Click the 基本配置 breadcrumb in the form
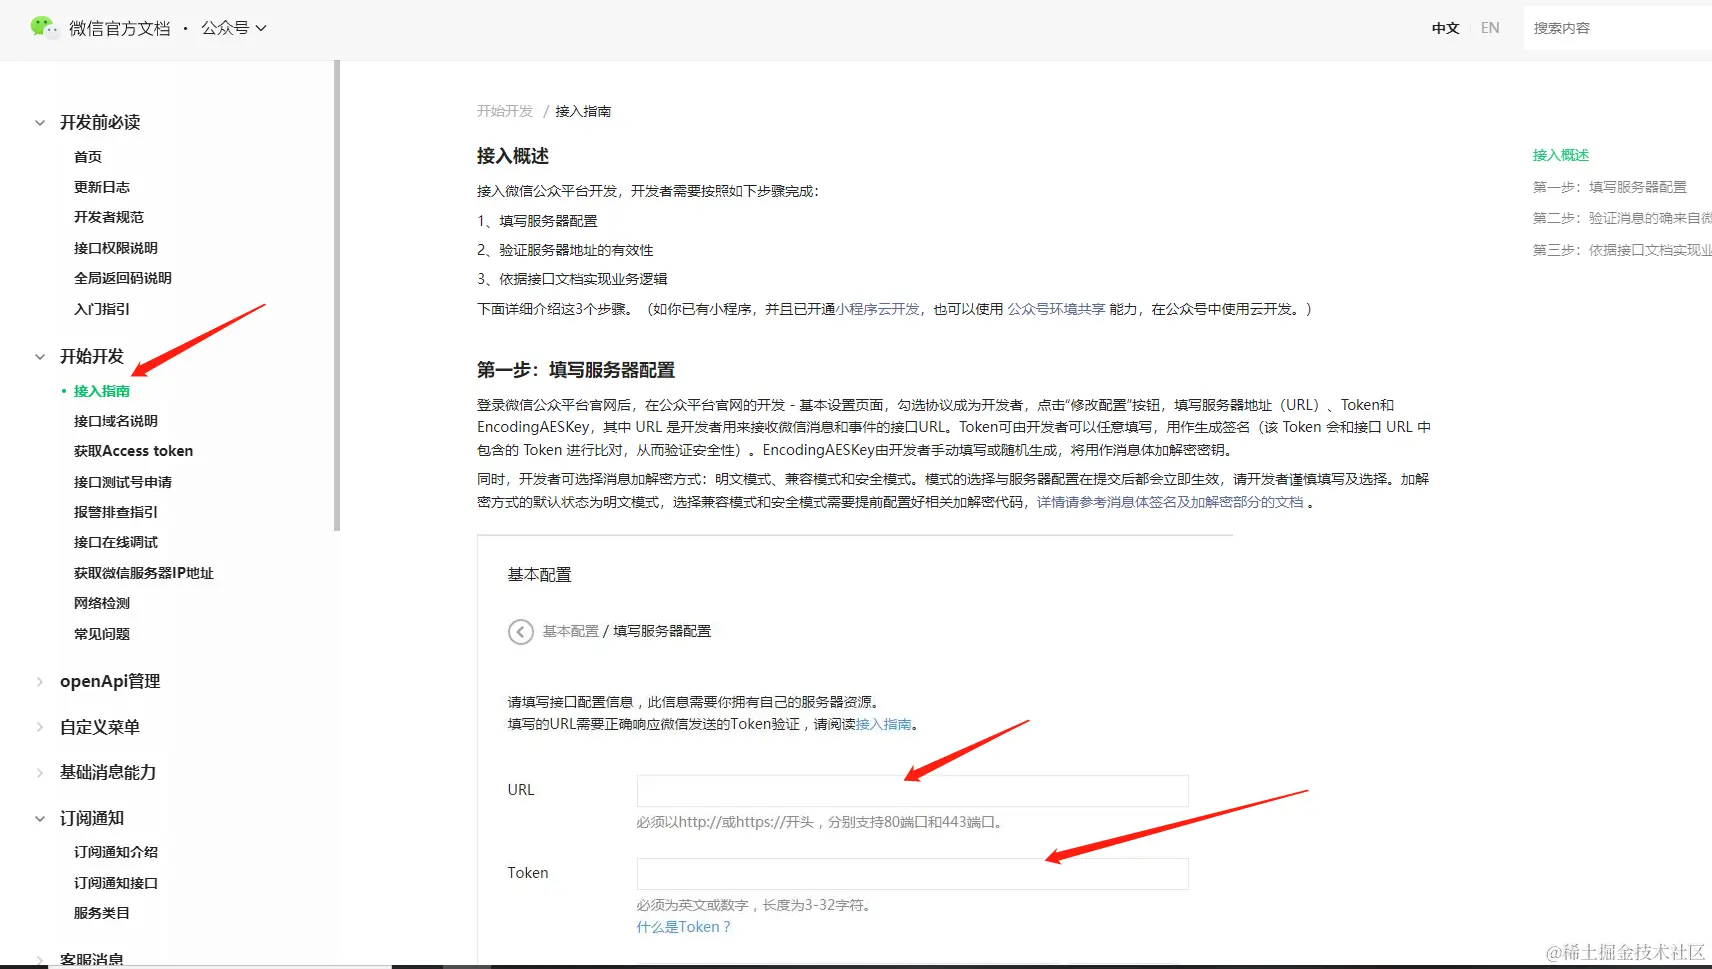Screen dimensions: 1712x969 pos(571,631)
